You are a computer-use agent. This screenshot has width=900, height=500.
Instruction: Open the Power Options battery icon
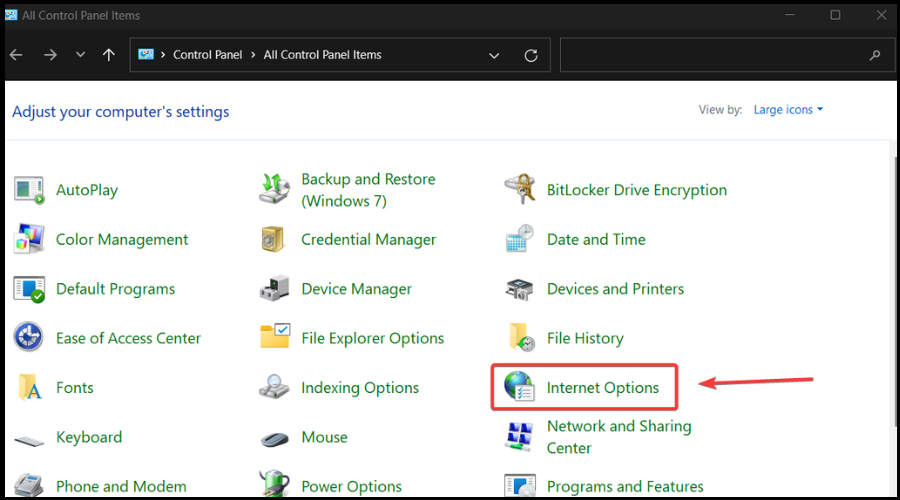274,484
